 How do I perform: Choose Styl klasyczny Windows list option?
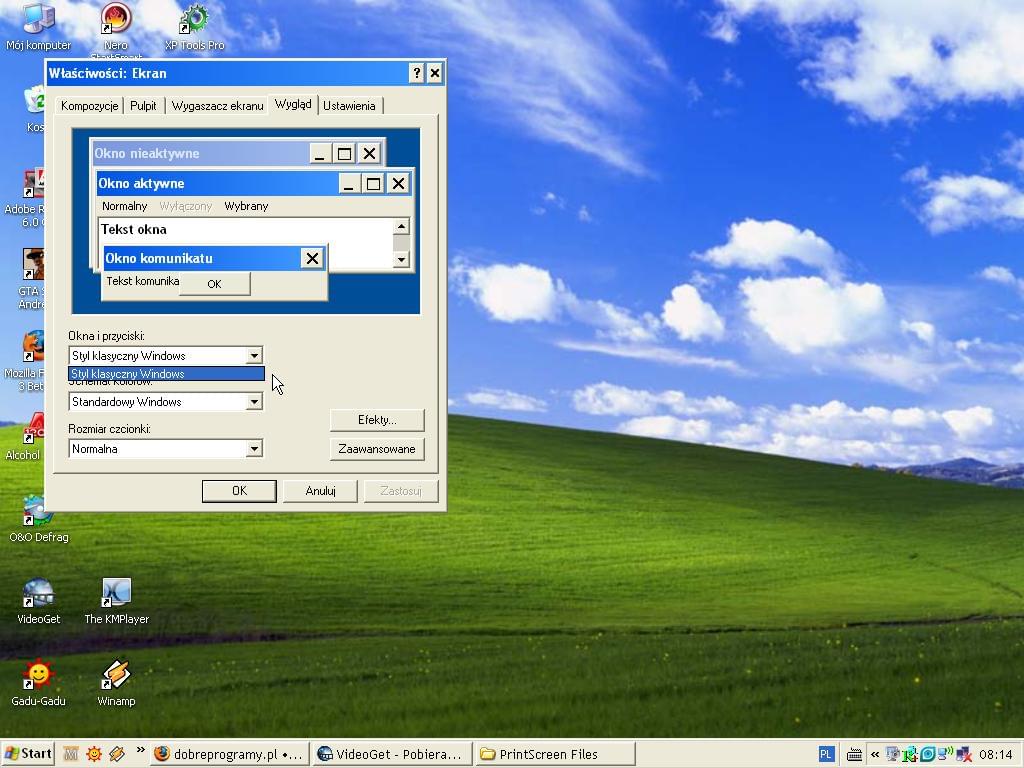pos(167,374)
